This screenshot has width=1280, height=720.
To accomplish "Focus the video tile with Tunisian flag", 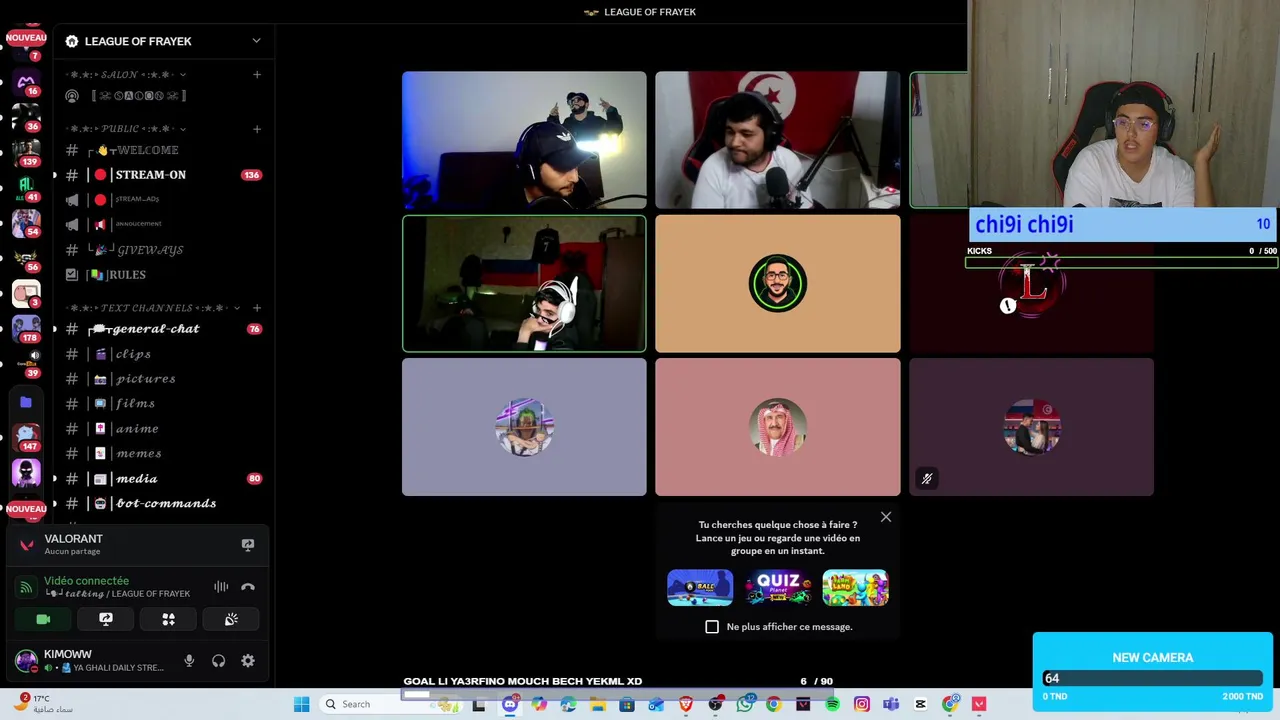I will (778, 140).
